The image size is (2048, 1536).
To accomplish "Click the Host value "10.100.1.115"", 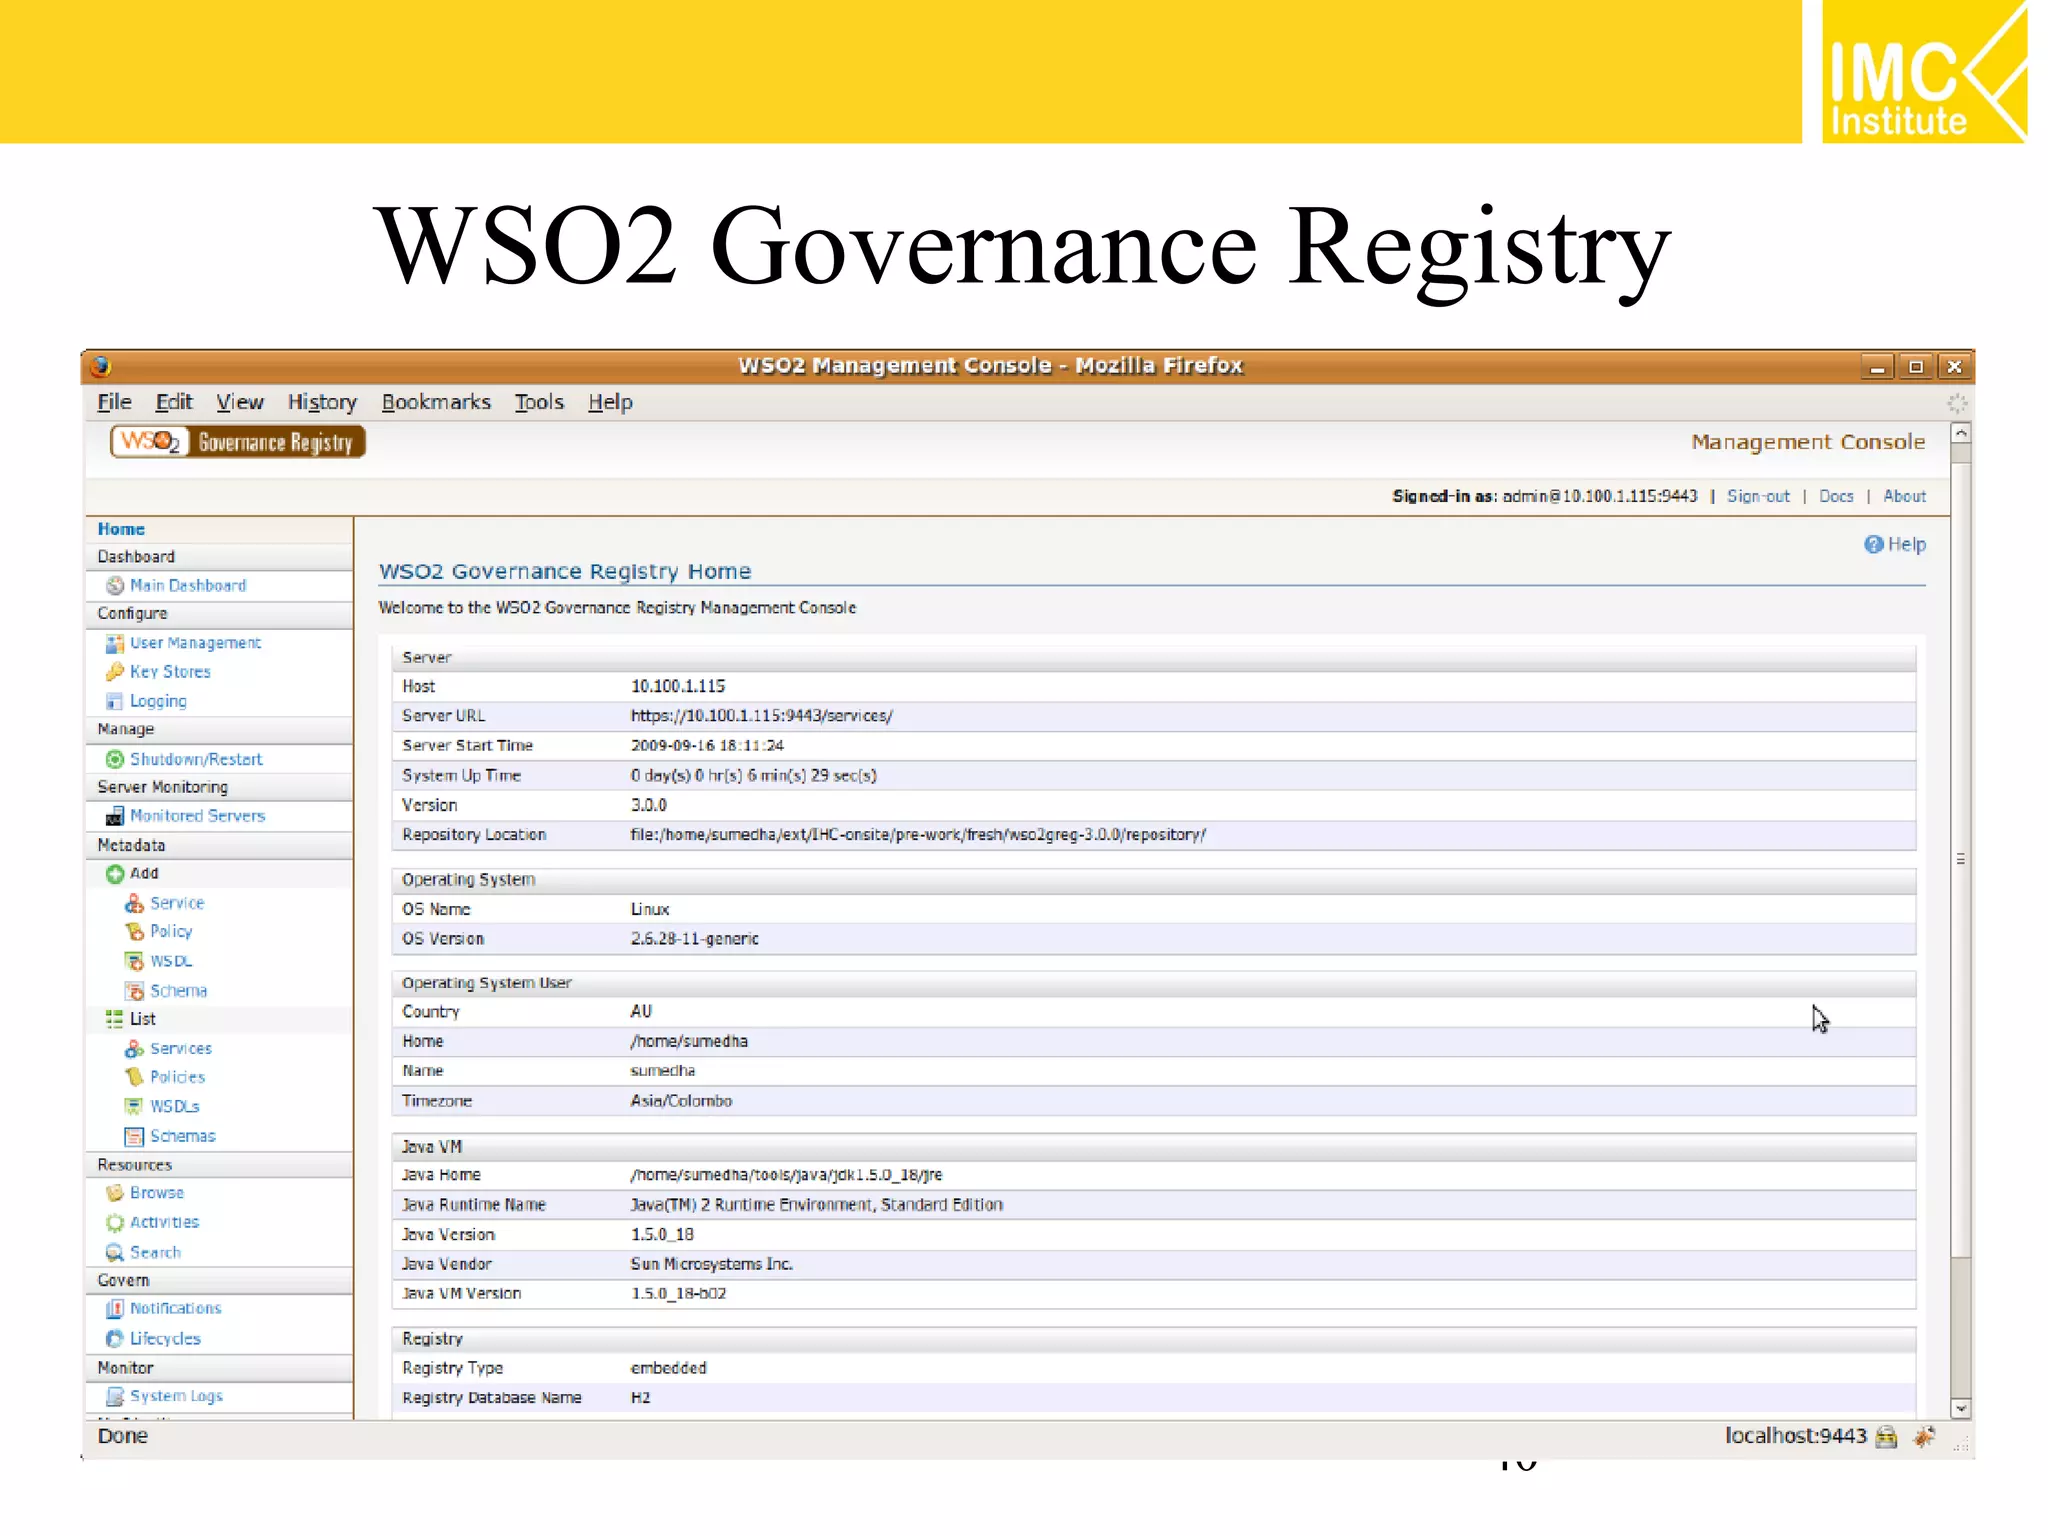I will [x=677, y=686].
